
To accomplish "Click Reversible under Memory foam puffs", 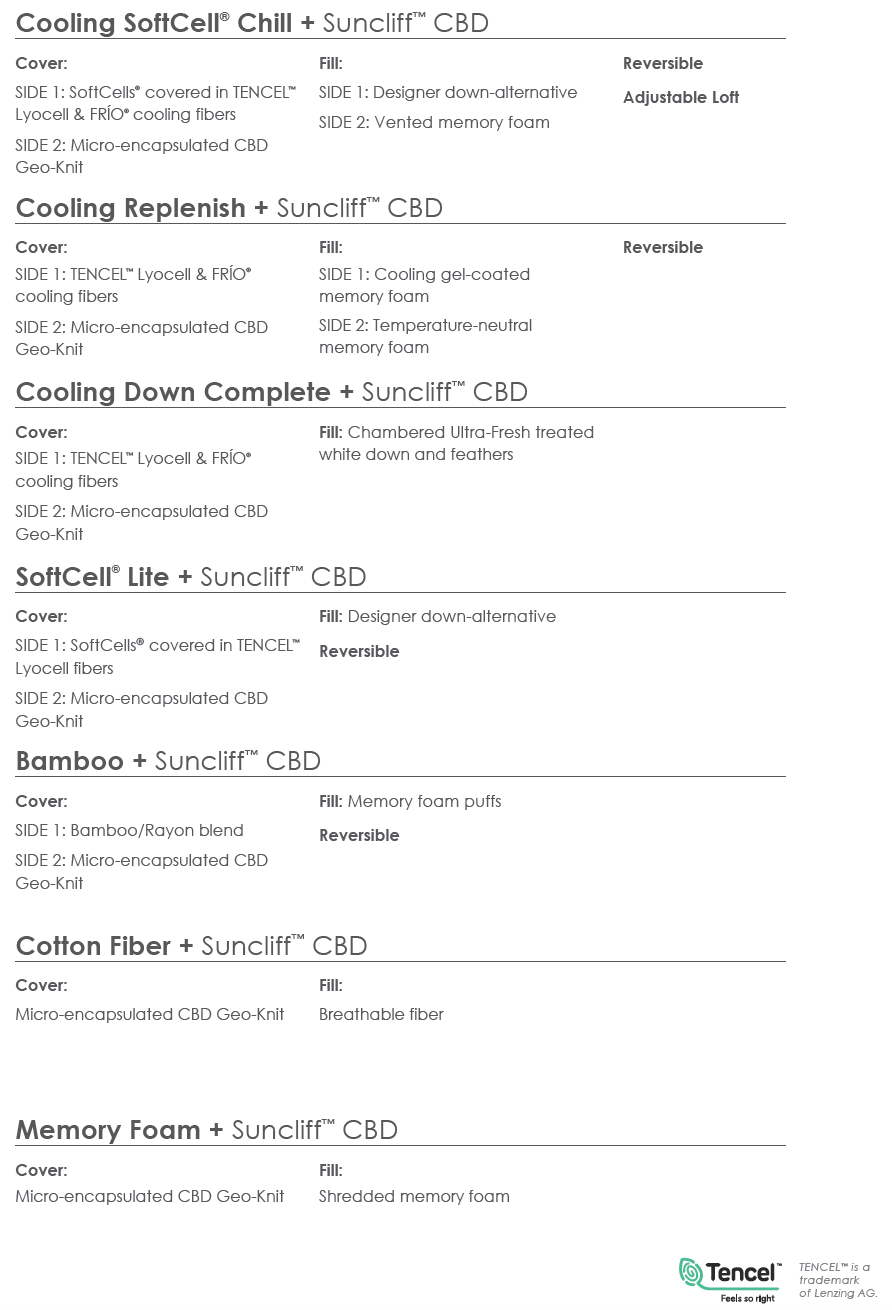I will [x=359, y=836].
